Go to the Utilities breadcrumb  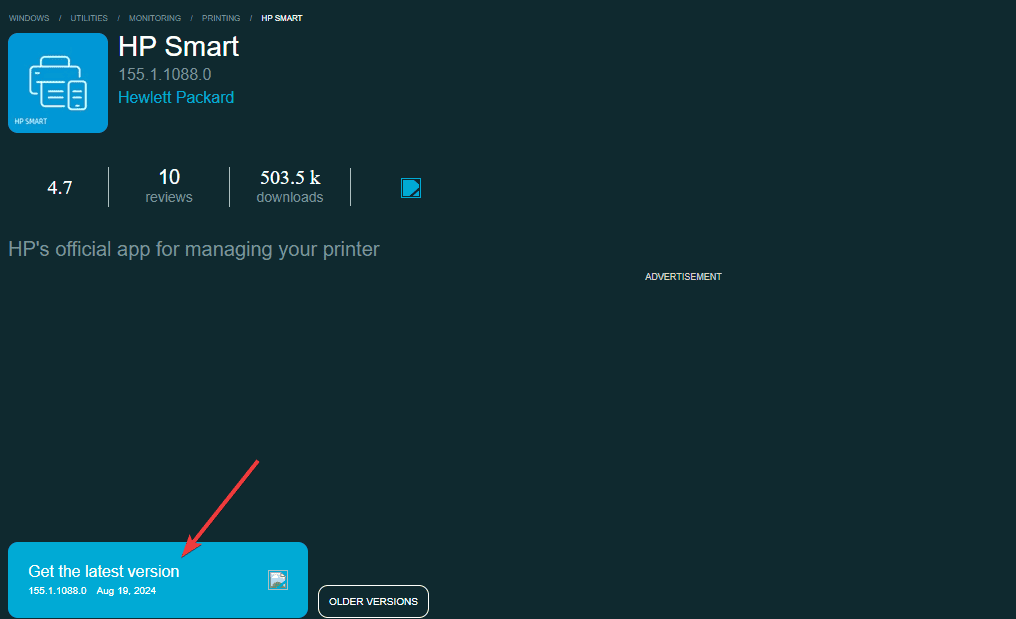pos(89,18)
